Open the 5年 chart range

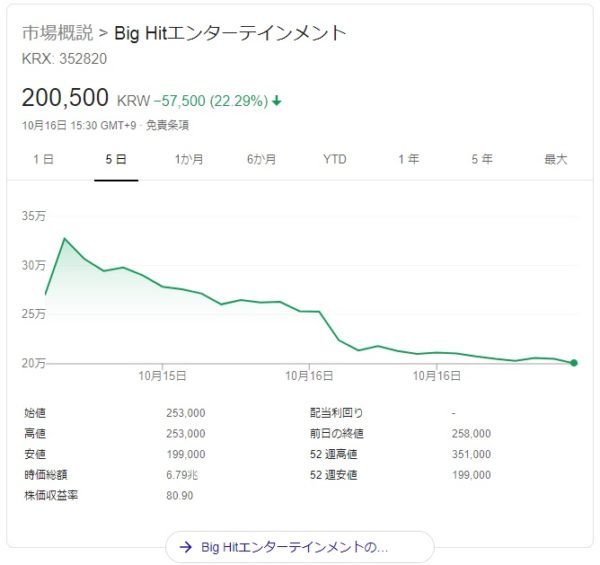[482, 159]
